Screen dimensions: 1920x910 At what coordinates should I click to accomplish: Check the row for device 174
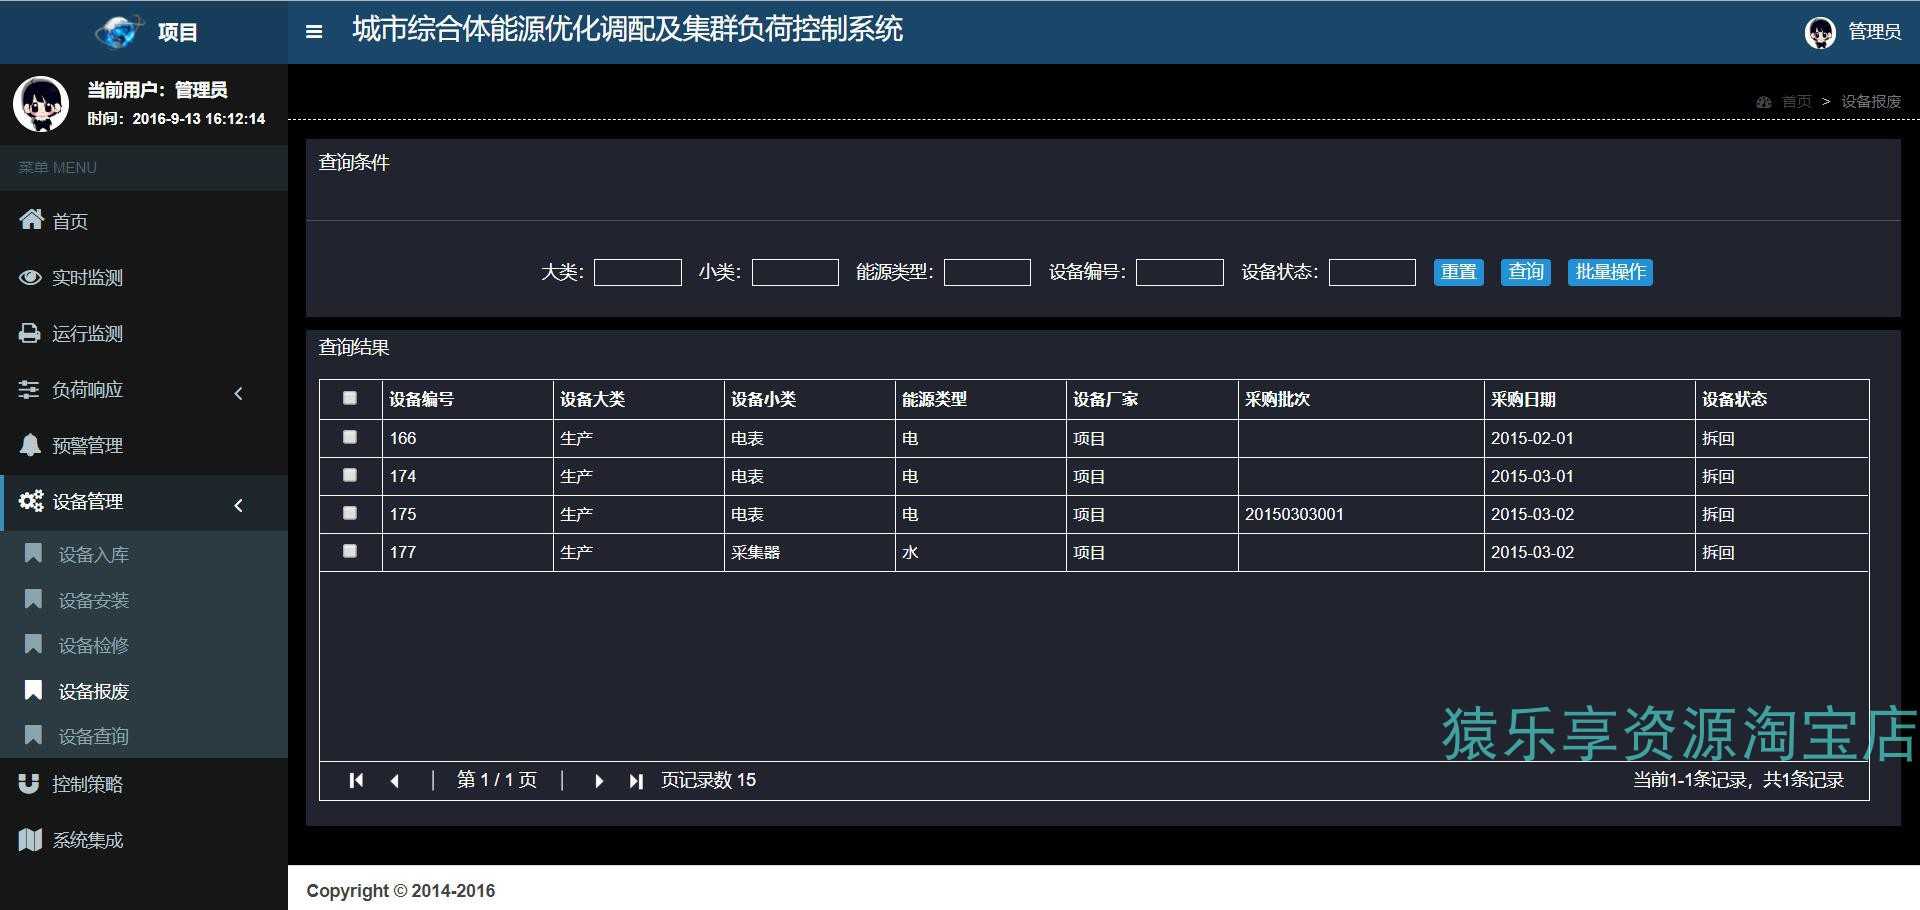point(350,475)
